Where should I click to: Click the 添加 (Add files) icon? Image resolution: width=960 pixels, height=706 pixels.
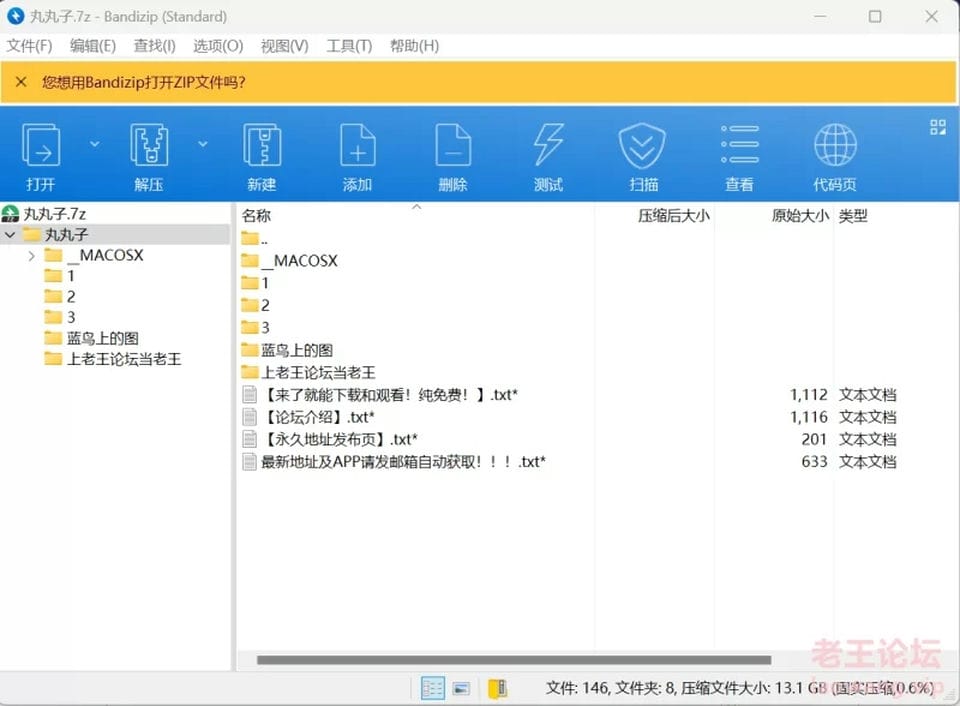click(x=358, y=145)
